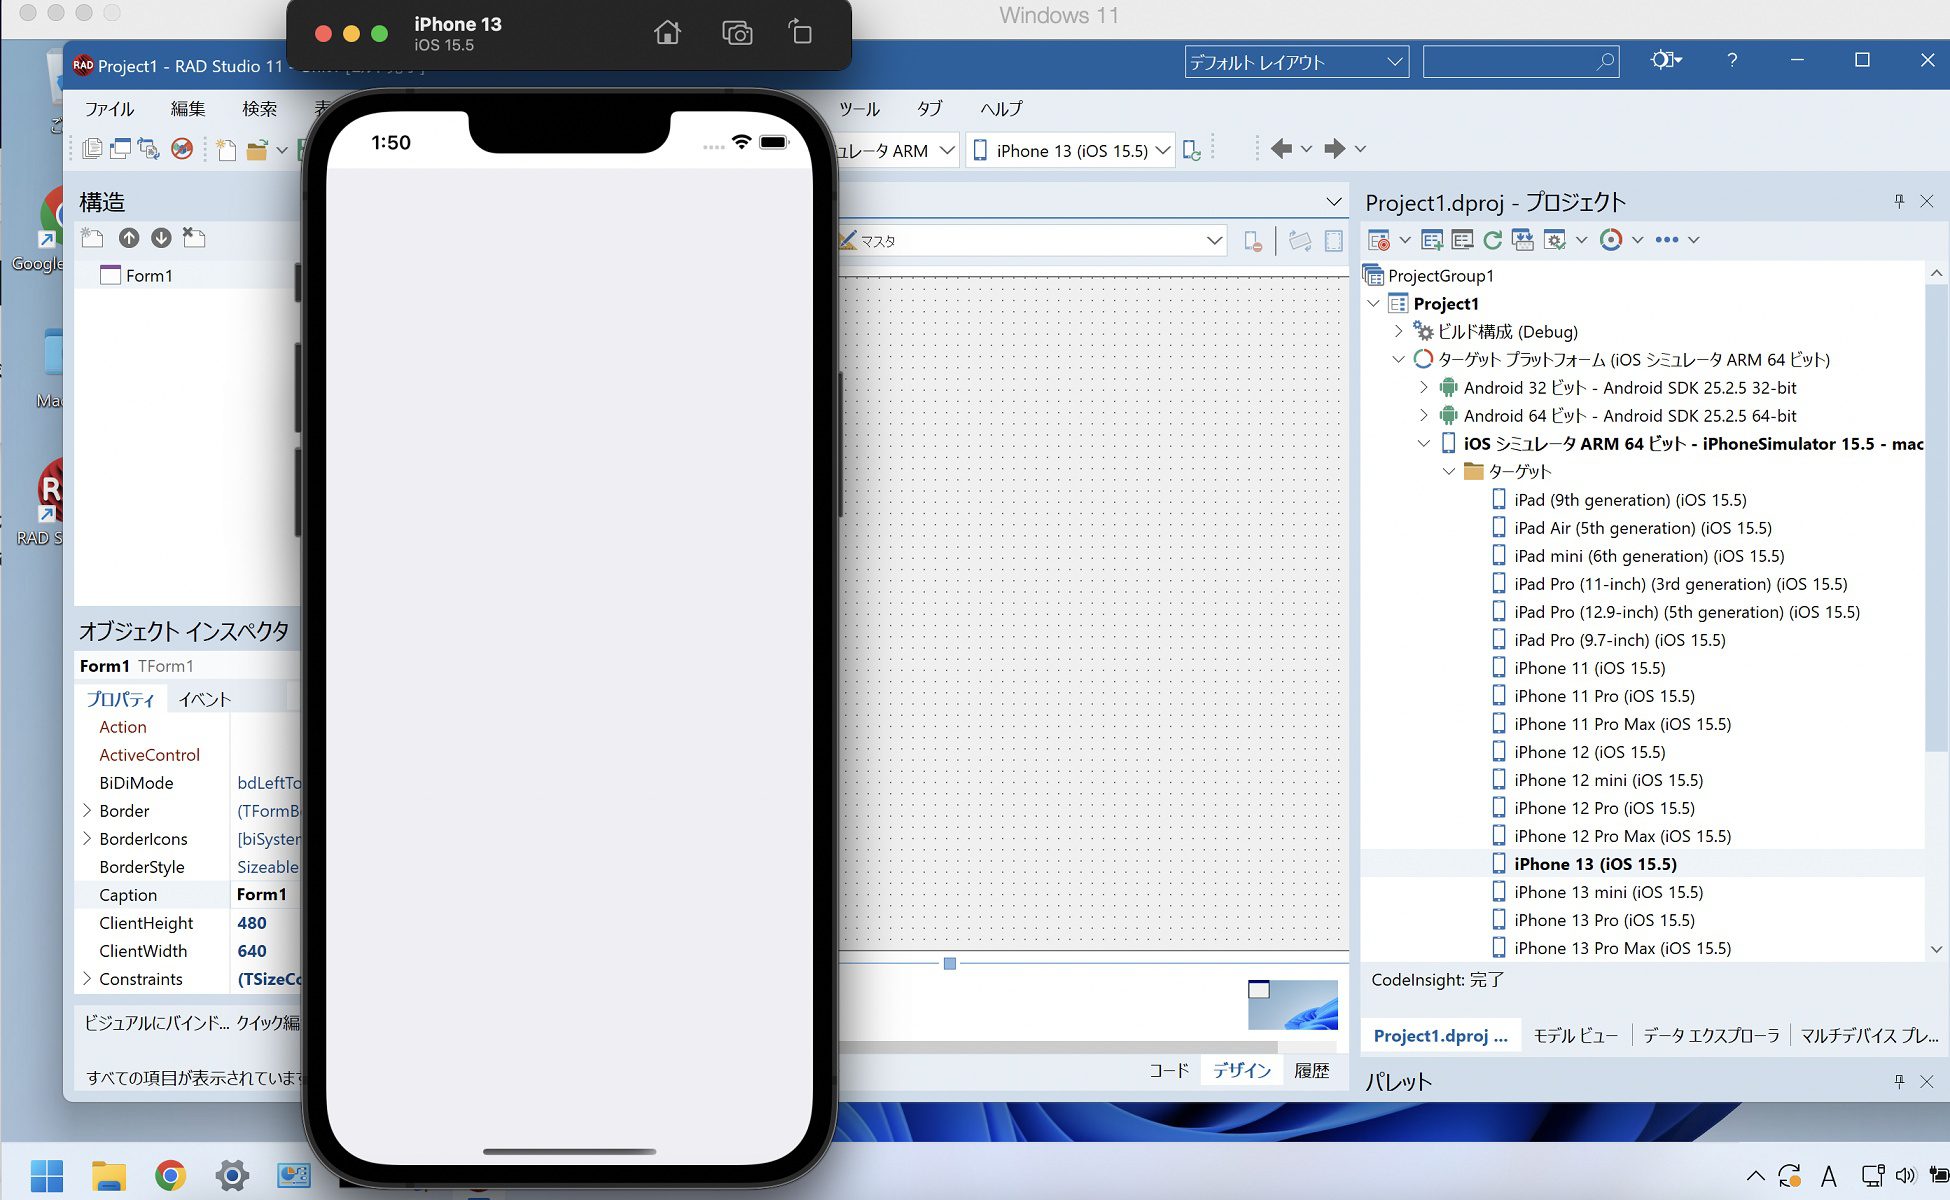Select Form1 in the Structure tree

tap(149, 275)
